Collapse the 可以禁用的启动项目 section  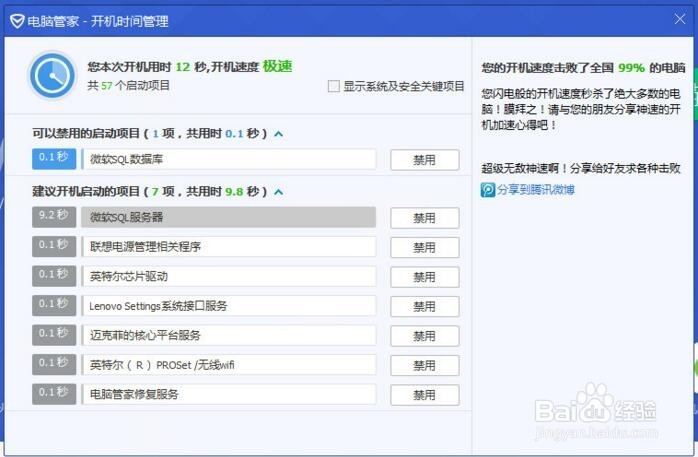279,133
